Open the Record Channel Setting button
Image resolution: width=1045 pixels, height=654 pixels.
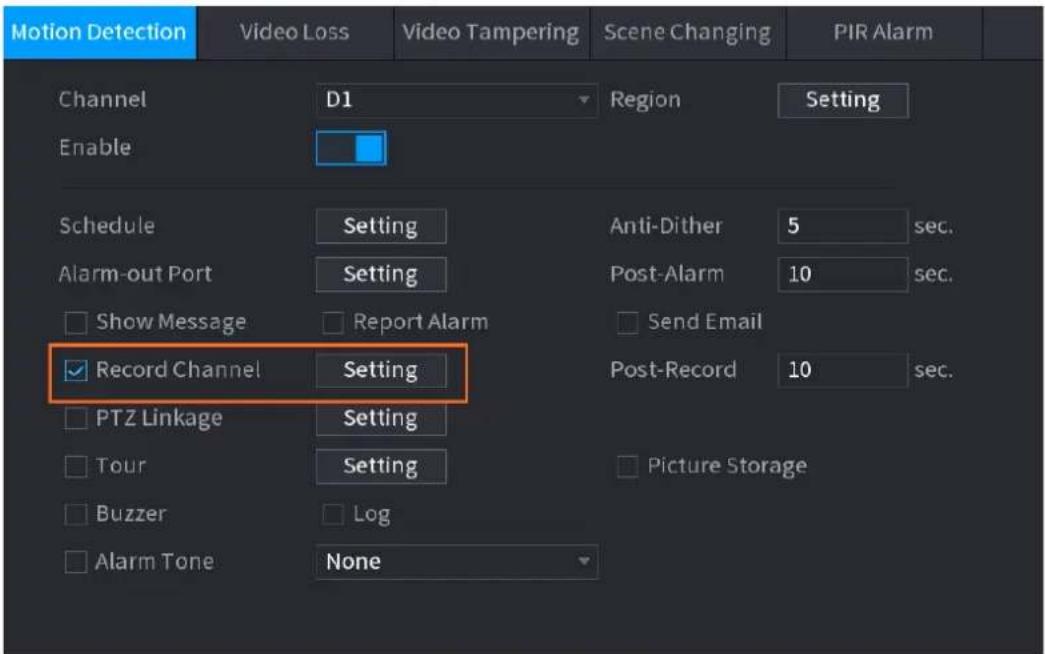(381, 370)
